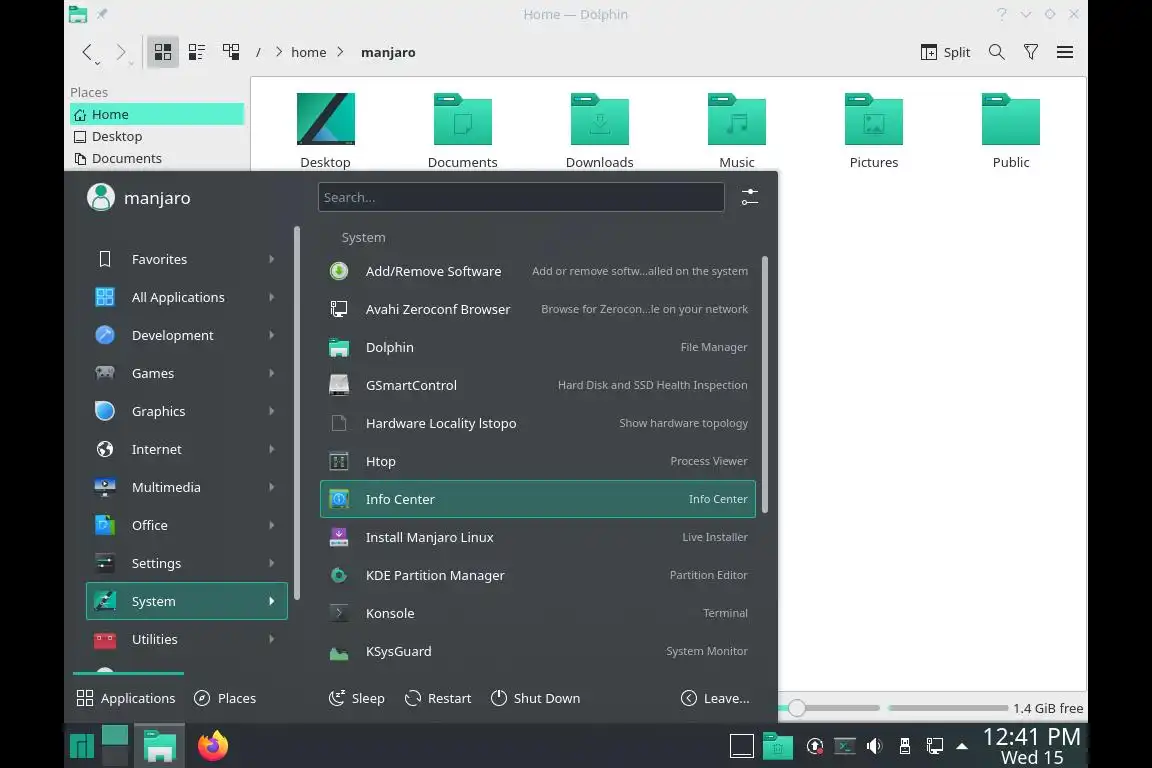The height and width of the screenshot is (768, 1152).
Task: Open the Leave... options
Action: coord(715,698)
